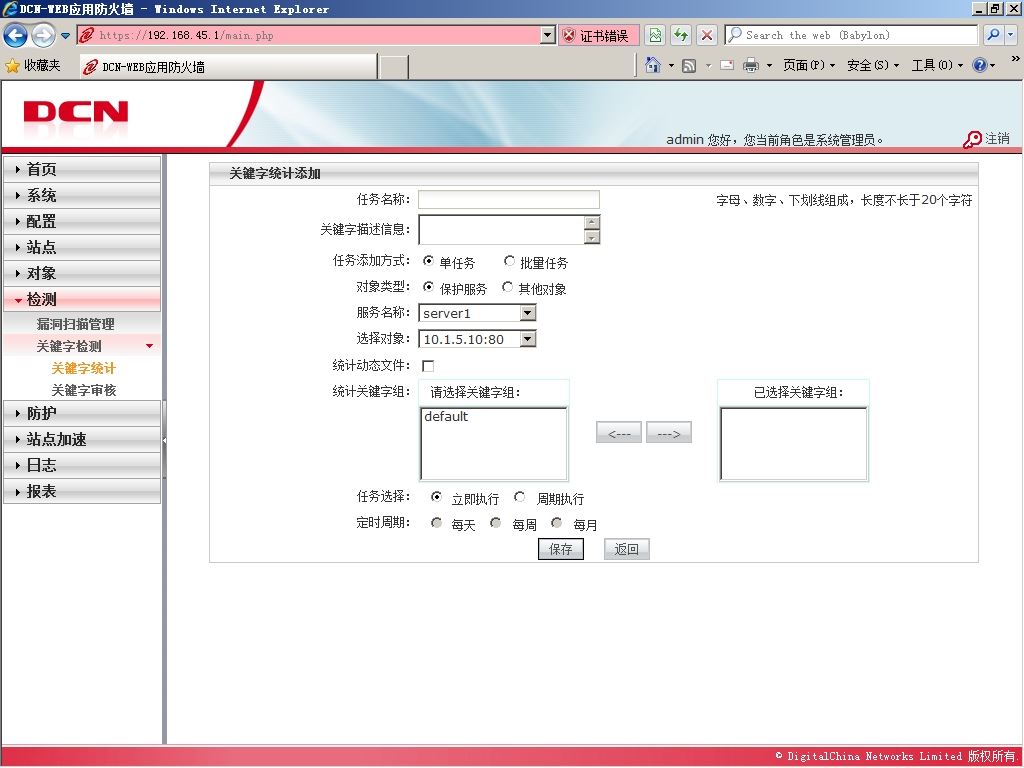Click the sidebar collapse handle

pyautogui.click(x=165, y=441)
